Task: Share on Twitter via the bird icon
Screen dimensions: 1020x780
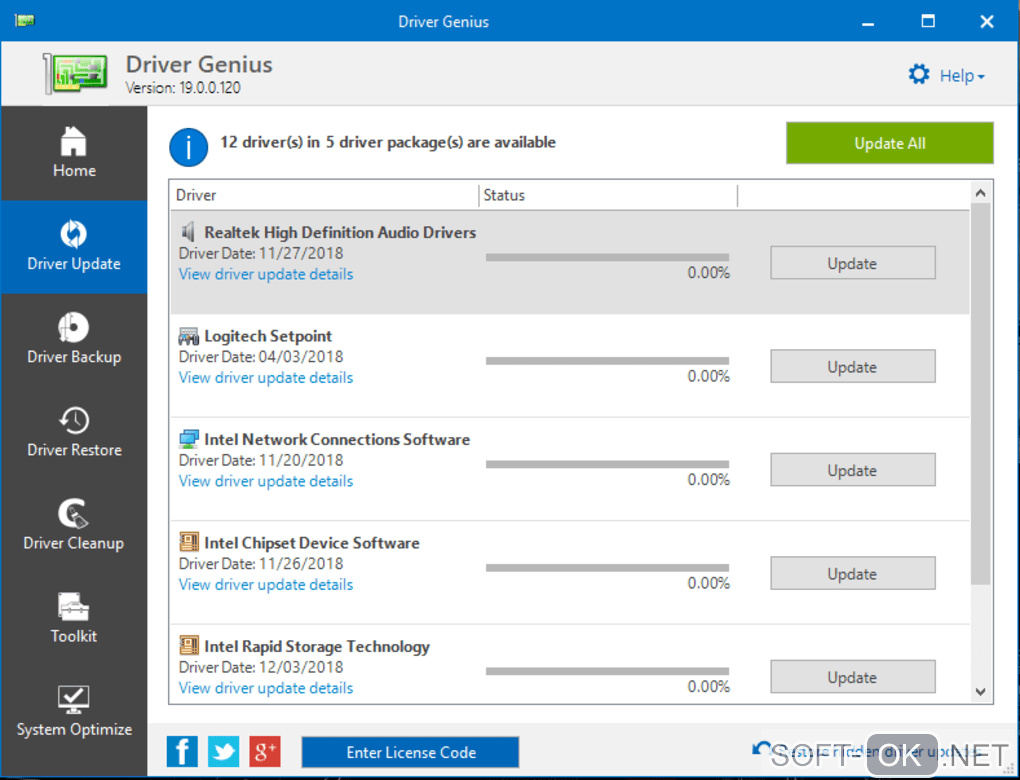Action: pyautogui.click(x=224, y=752)
